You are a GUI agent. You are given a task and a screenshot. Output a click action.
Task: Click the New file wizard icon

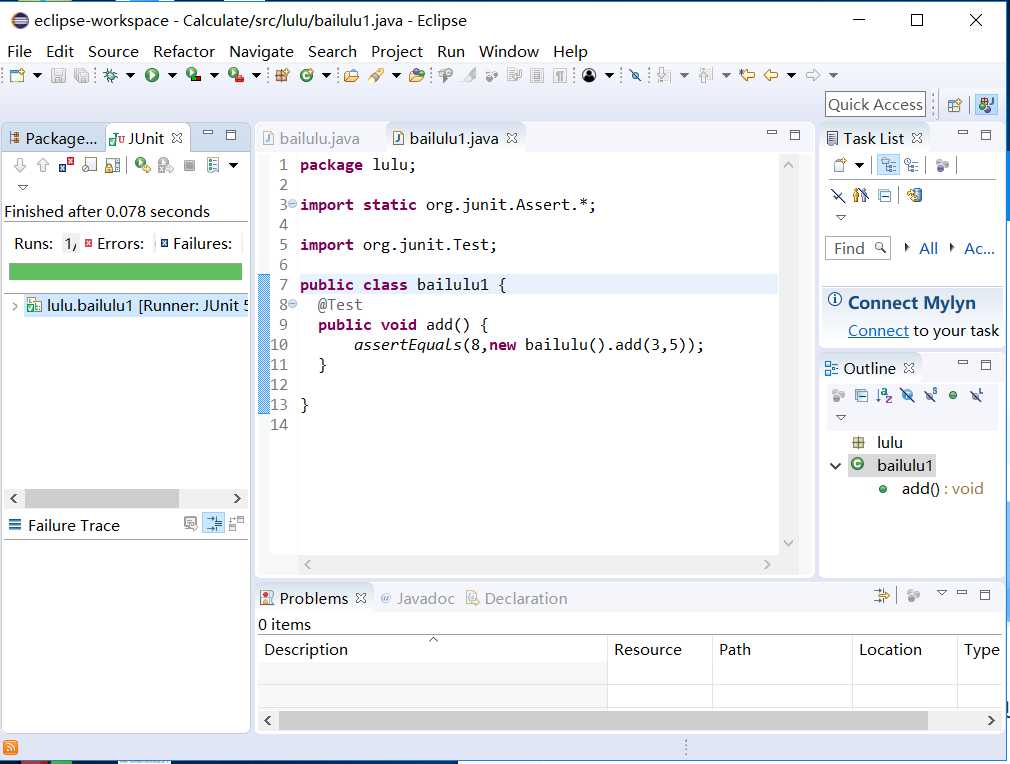(17, 75)
